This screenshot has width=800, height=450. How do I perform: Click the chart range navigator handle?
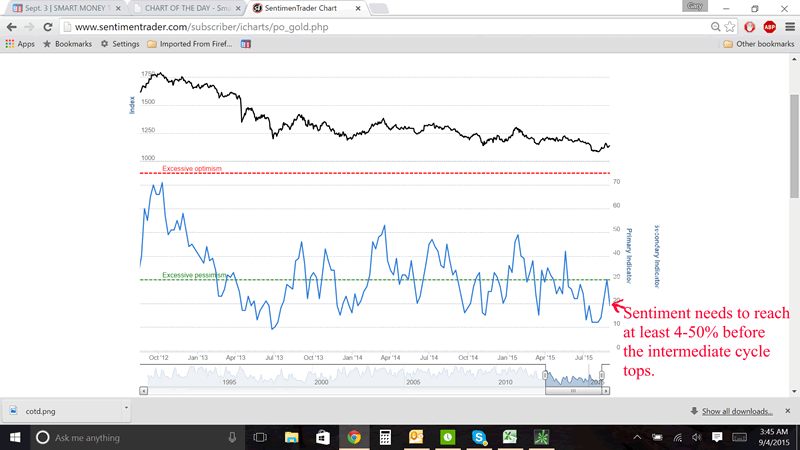click(574, 391)
